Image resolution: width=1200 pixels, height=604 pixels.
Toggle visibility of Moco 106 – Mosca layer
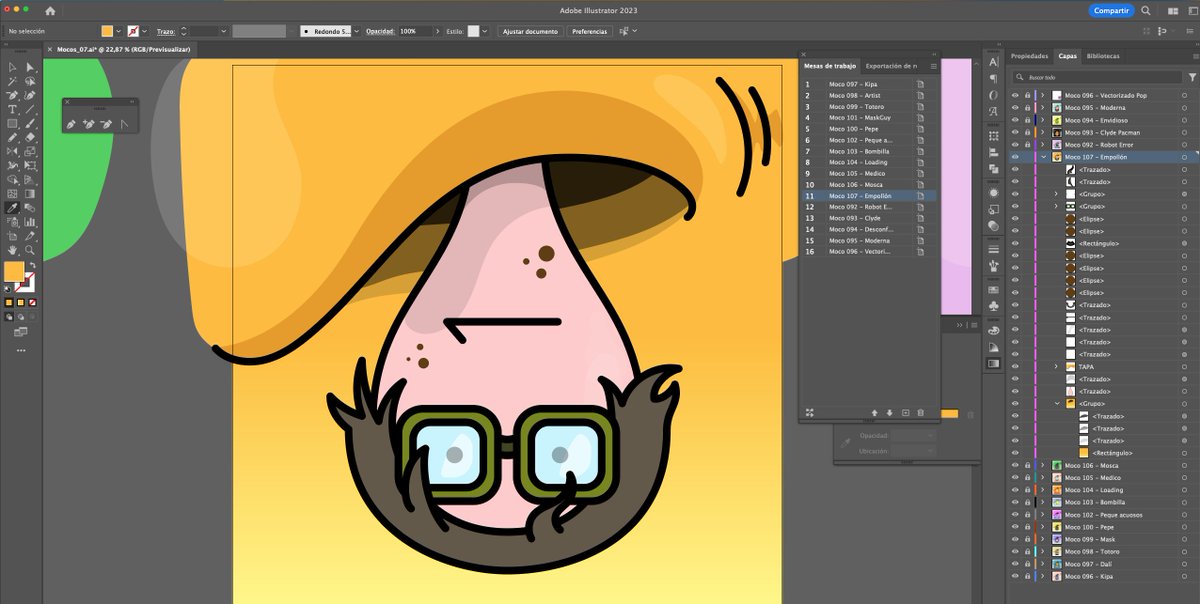1015,466
